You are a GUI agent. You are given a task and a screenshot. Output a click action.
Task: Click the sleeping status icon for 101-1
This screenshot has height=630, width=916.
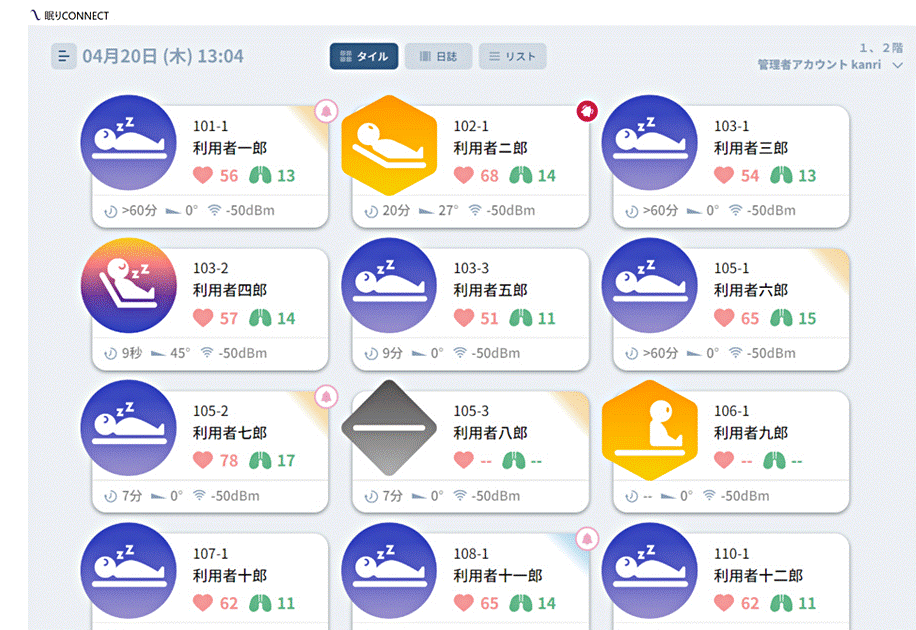[x=129, y=143]
